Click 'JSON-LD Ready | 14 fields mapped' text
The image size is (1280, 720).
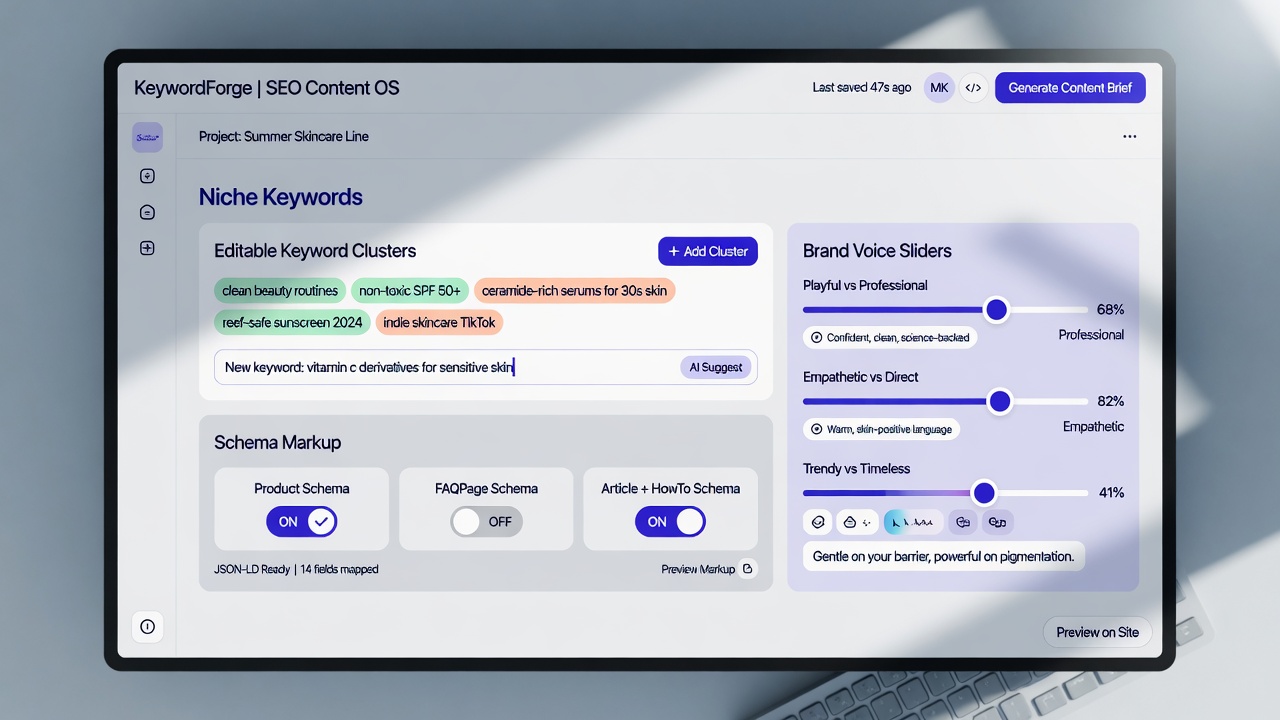point(296,569)
